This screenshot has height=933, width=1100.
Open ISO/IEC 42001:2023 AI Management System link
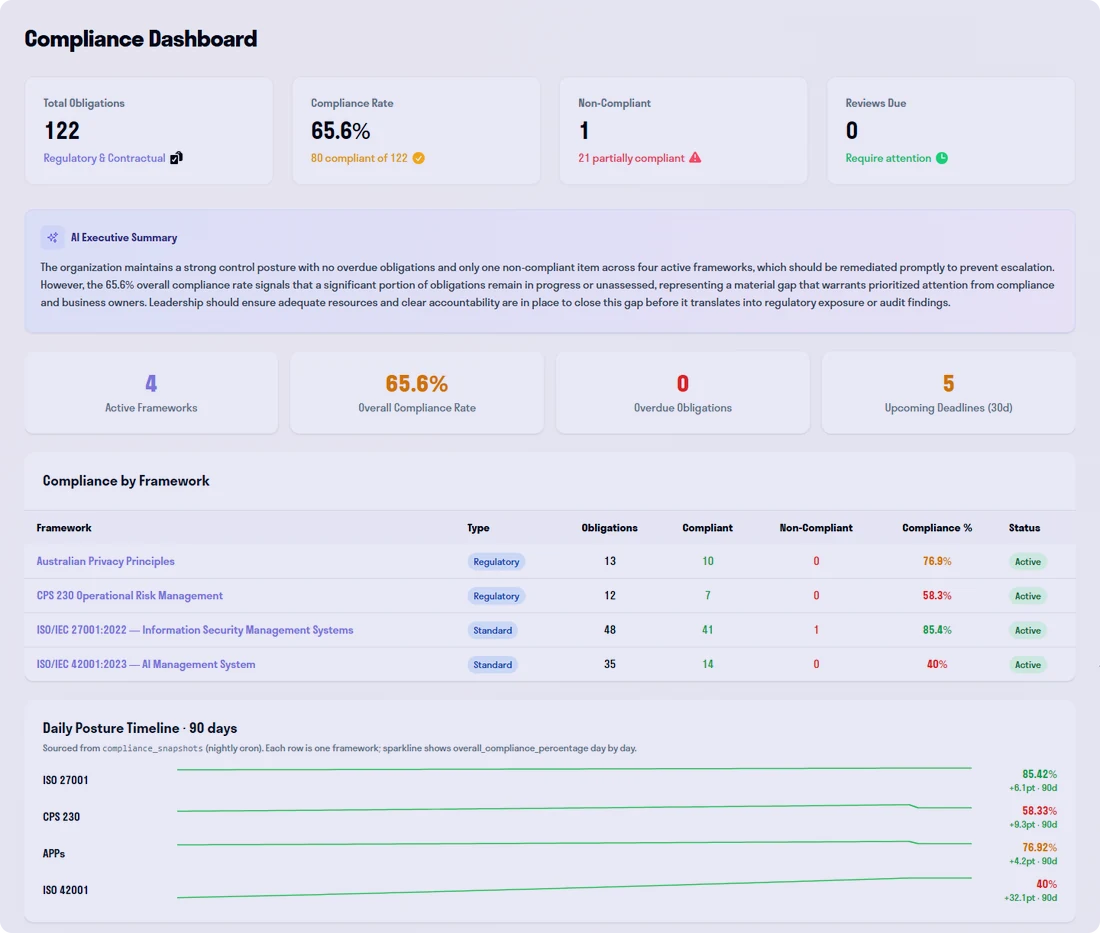(145, 664)
